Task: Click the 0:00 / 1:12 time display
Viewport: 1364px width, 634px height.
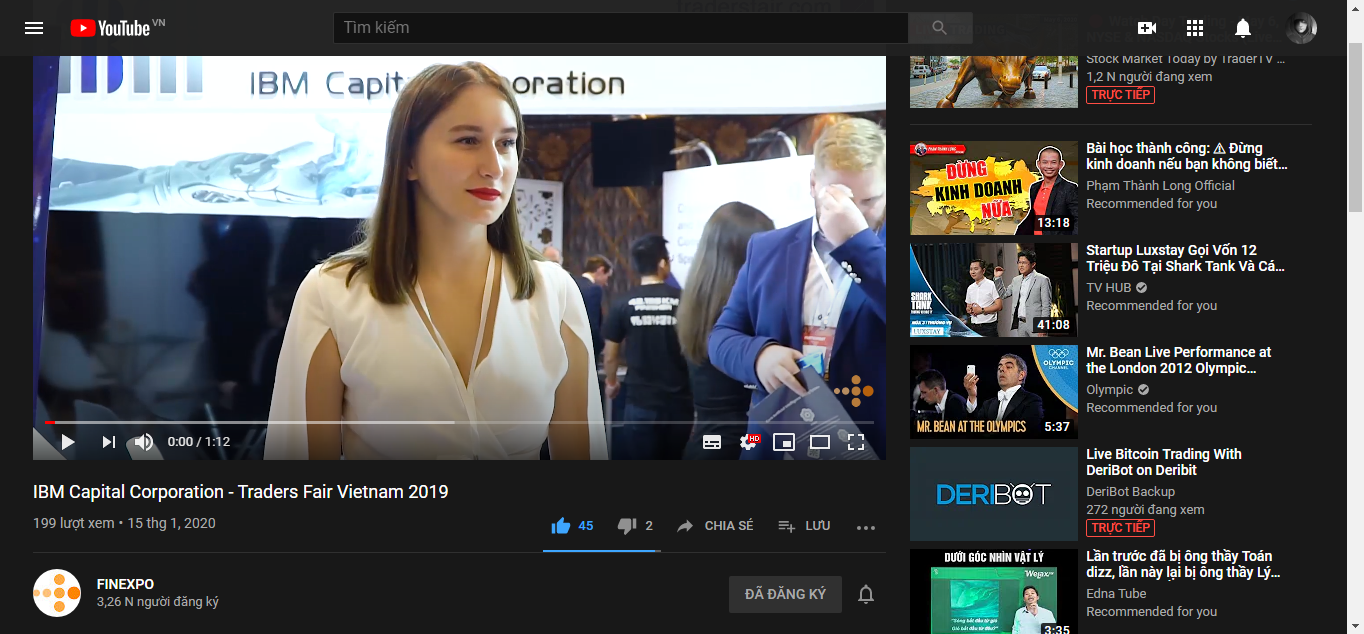Action: (x=199, y=442)
